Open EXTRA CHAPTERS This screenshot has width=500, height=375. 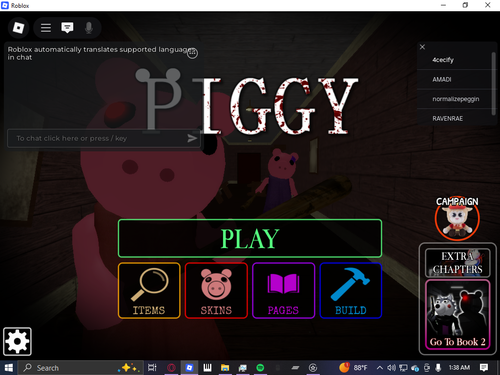click(457, 263)
